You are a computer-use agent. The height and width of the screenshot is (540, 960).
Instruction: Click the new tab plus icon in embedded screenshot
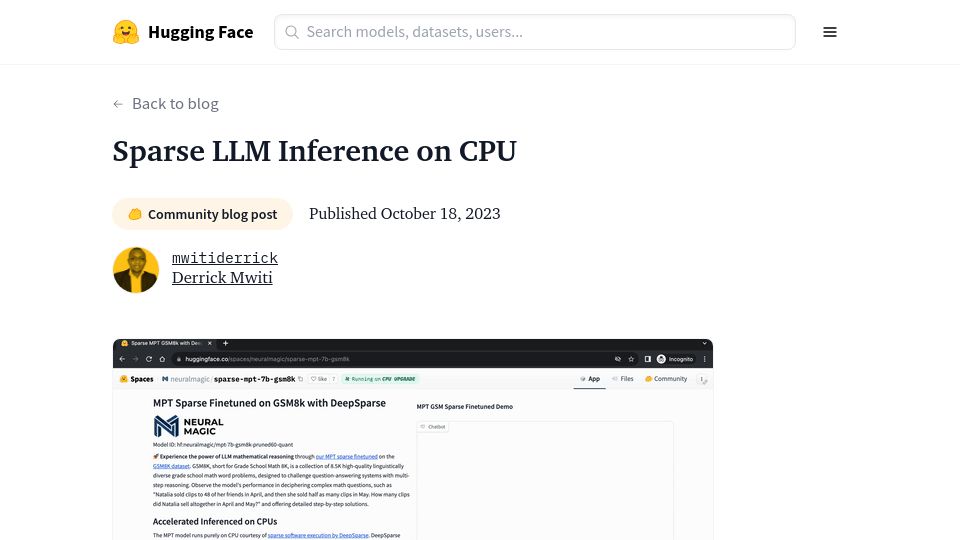225,343
